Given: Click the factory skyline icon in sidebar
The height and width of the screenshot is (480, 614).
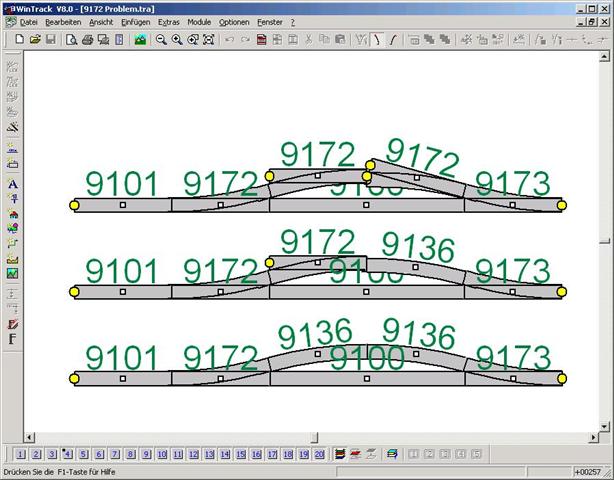Looking at the screenshot, I should point(13,258).
